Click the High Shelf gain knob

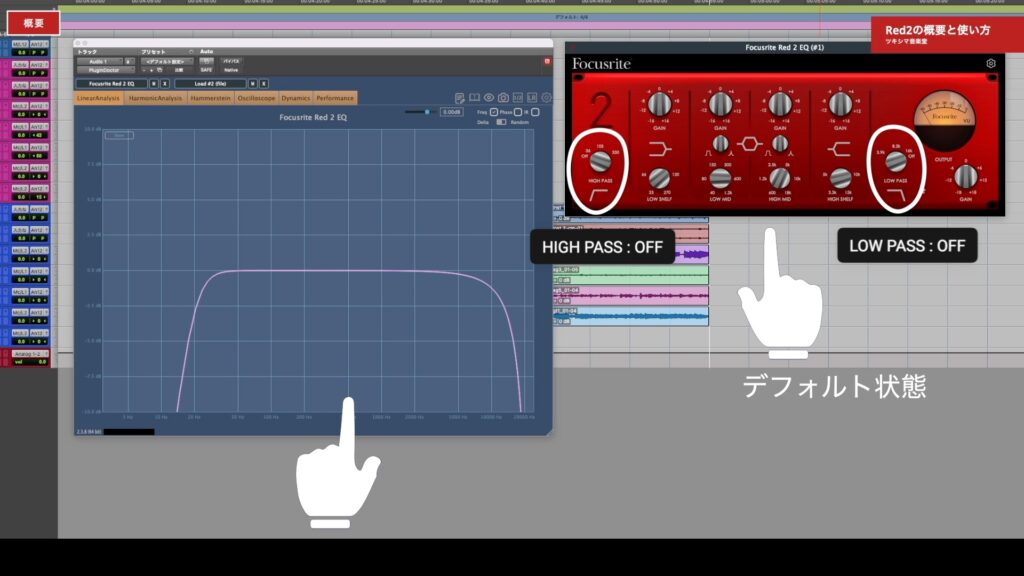click(x=840, y=104)
